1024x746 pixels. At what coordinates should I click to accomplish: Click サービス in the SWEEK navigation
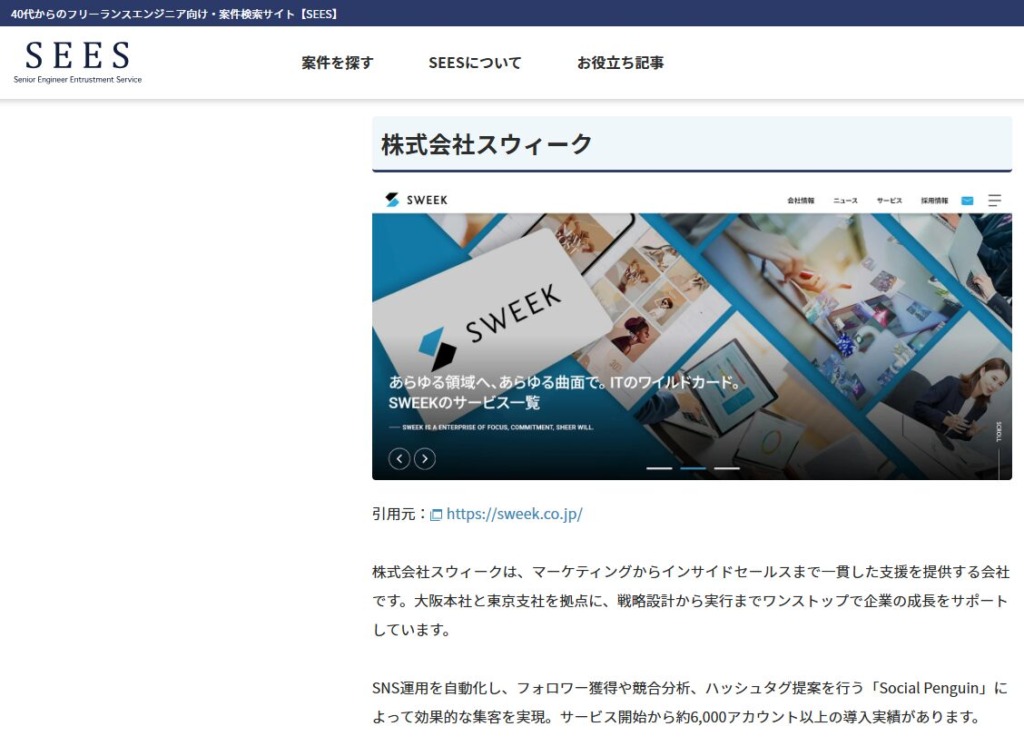[x=889, y=201]
